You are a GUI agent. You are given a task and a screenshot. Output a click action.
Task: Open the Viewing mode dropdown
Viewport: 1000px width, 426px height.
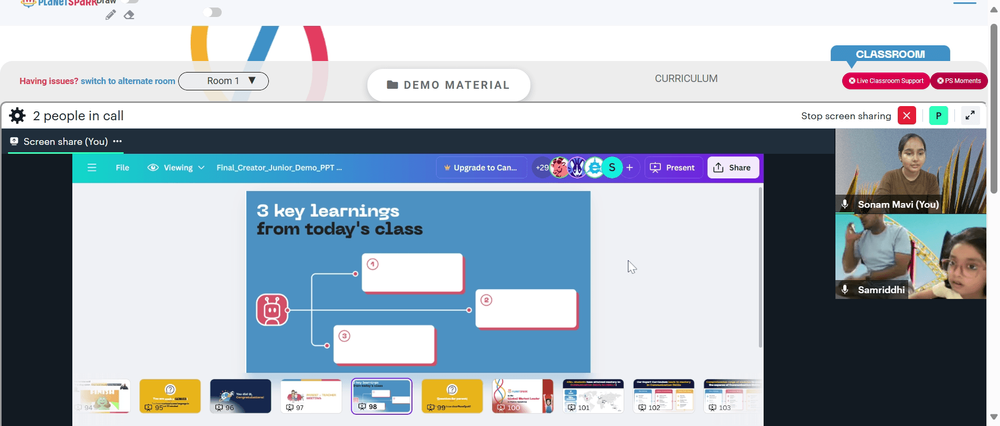click(176, 168)
